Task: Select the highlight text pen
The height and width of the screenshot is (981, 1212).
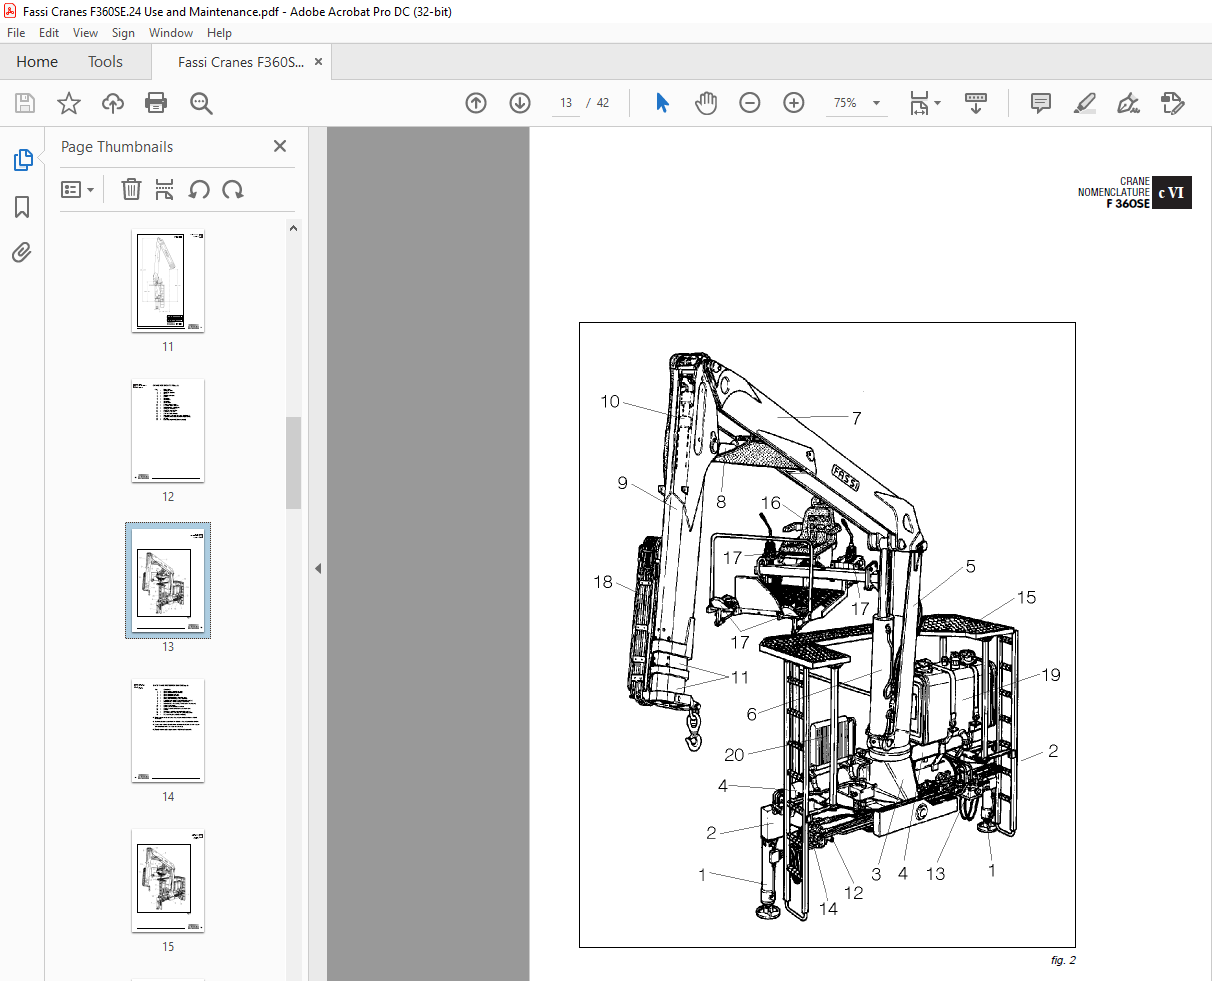Action: [1085, 103]
